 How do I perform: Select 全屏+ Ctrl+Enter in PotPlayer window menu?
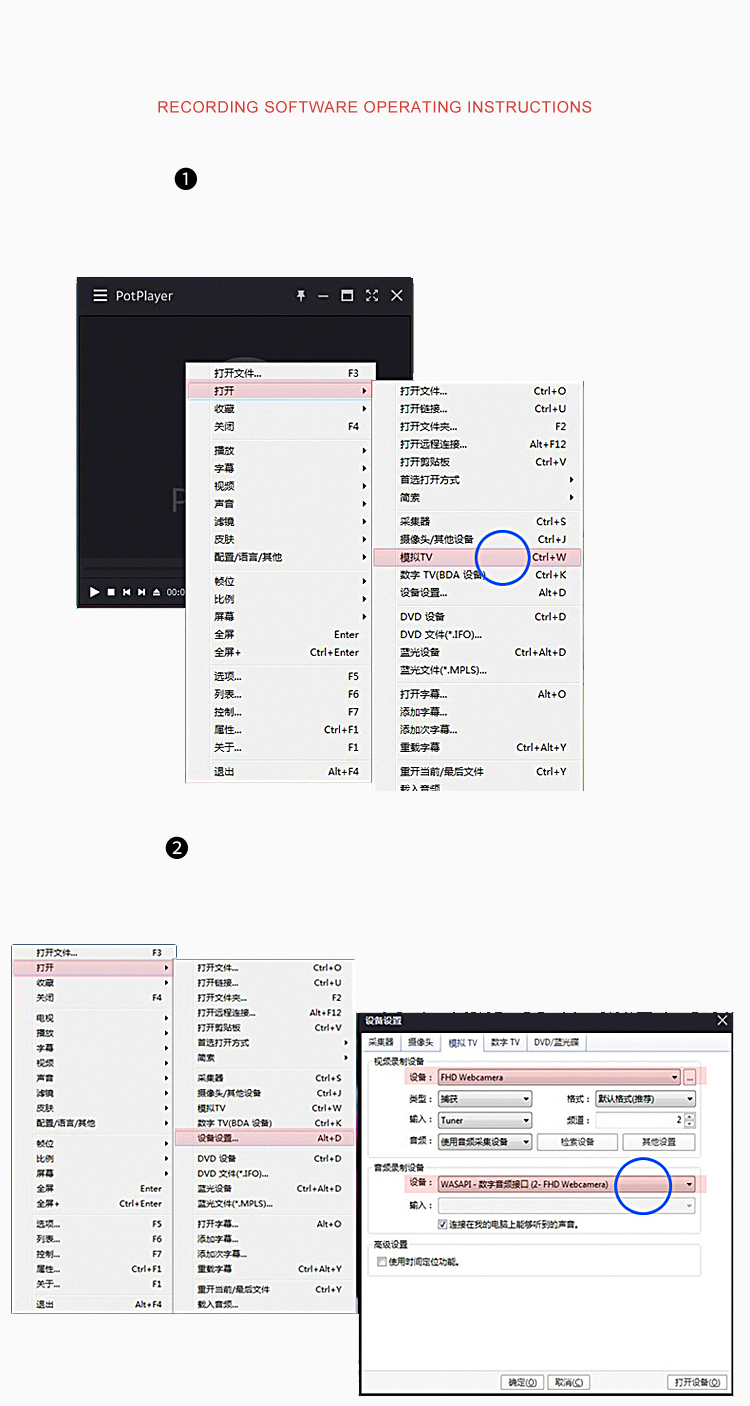tap(279, 652)
